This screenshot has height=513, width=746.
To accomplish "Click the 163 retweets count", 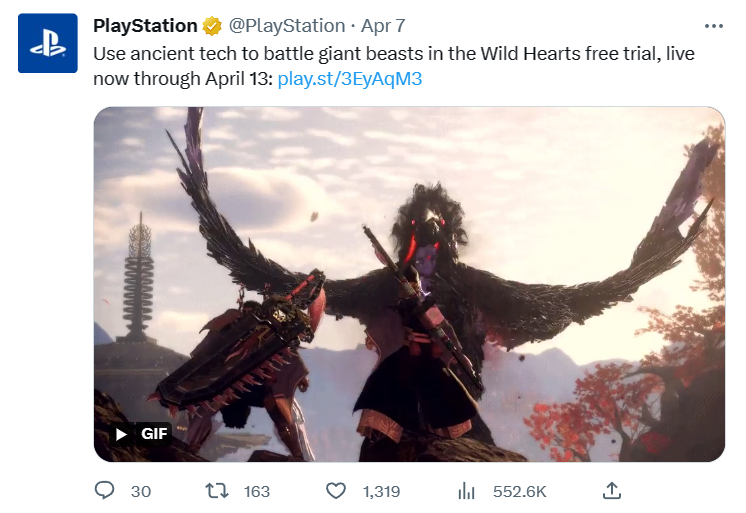I will [x=257, y=491].
